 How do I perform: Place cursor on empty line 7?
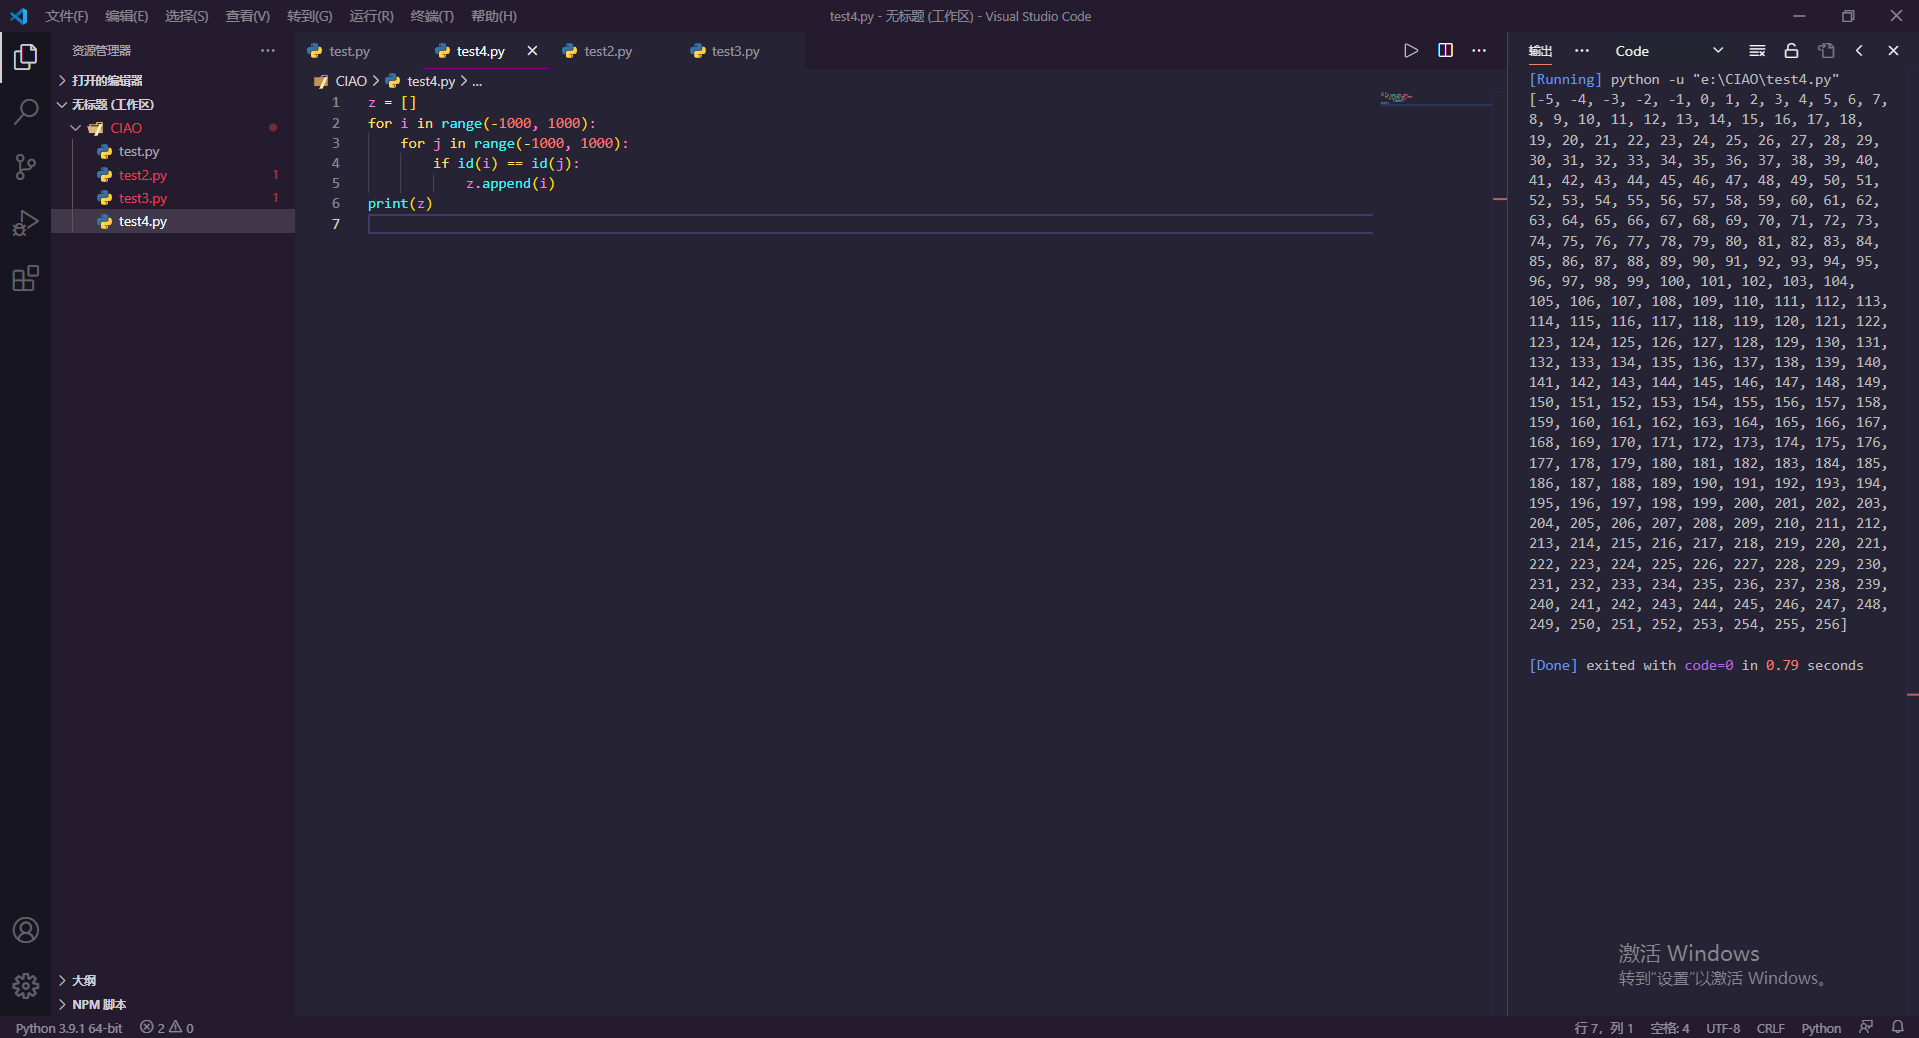[x=870, y=224]
